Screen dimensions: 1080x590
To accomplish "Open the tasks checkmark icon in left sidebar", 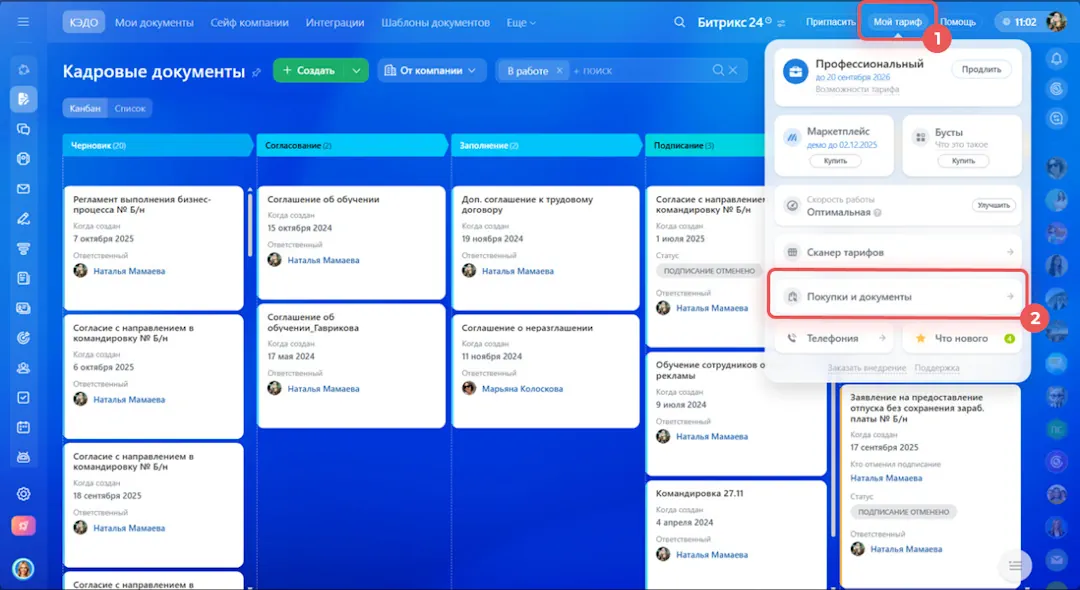I will 23,397.
